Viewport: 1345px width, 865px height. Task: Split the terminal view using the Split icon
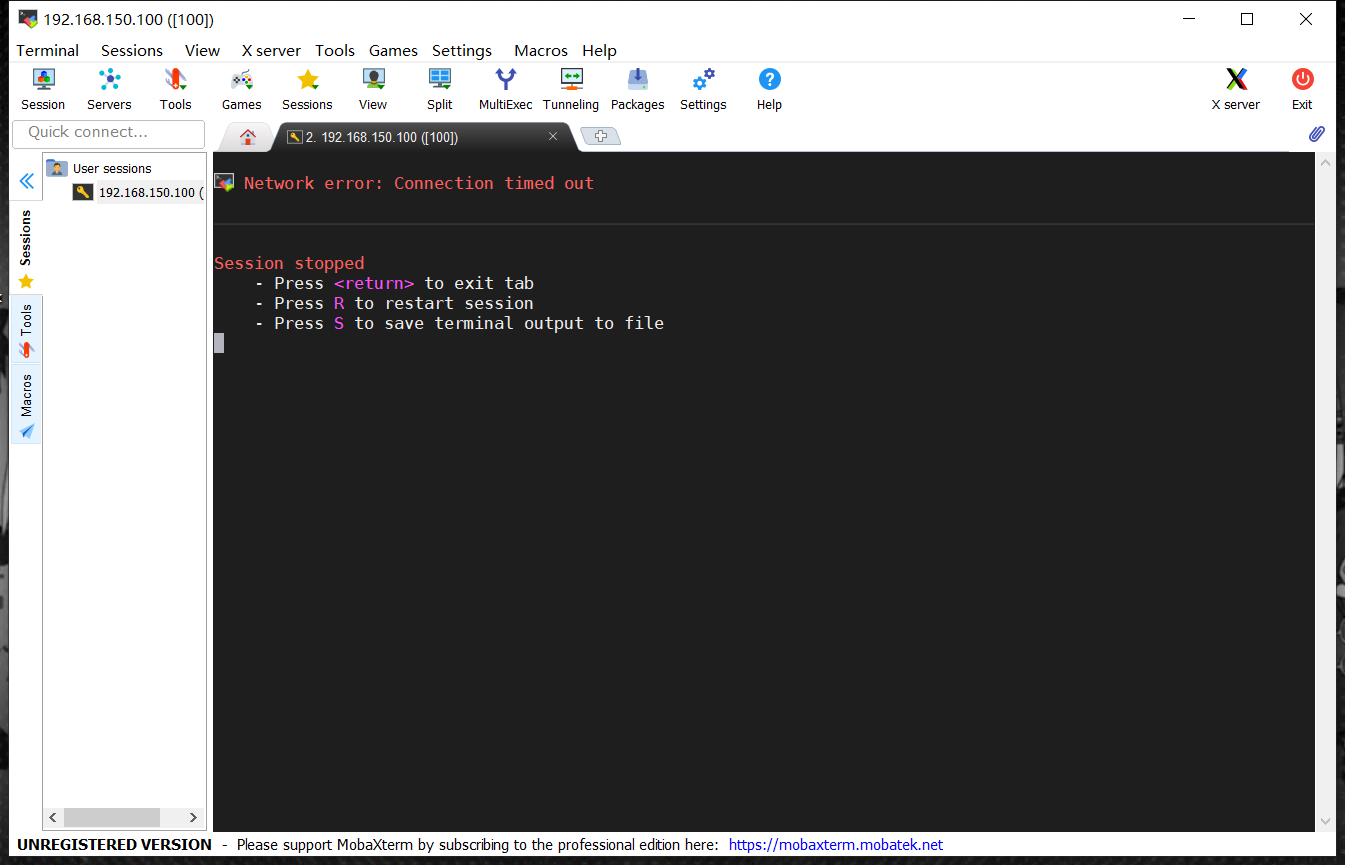coord(439,88)
